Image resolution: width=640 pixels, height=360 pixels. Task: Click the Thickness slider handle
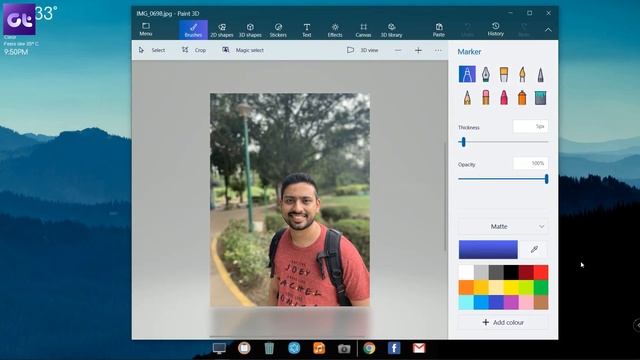pyautogui.click(x=463, y=142)
